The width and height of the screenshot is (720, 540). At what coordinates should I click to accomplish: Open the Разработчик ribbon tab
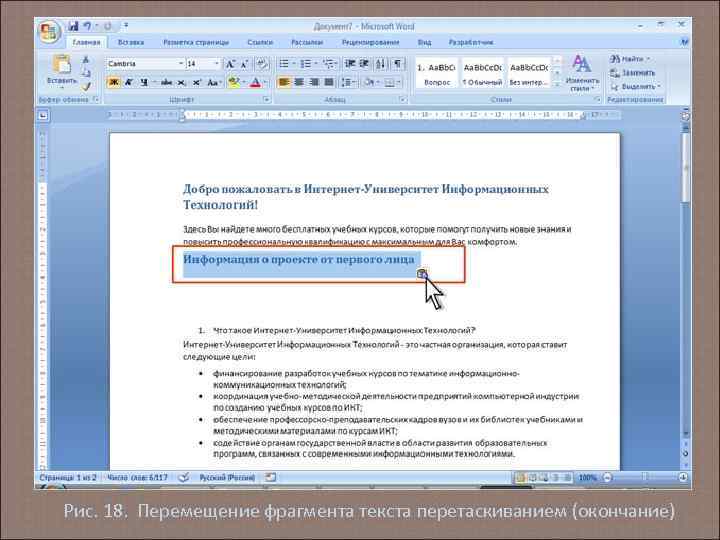(x=471, y=42)
